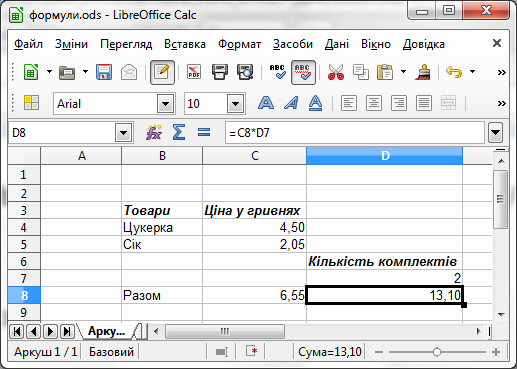
Task: Align cell contents right
Action: pyautogui.click(x=399, y=103)
